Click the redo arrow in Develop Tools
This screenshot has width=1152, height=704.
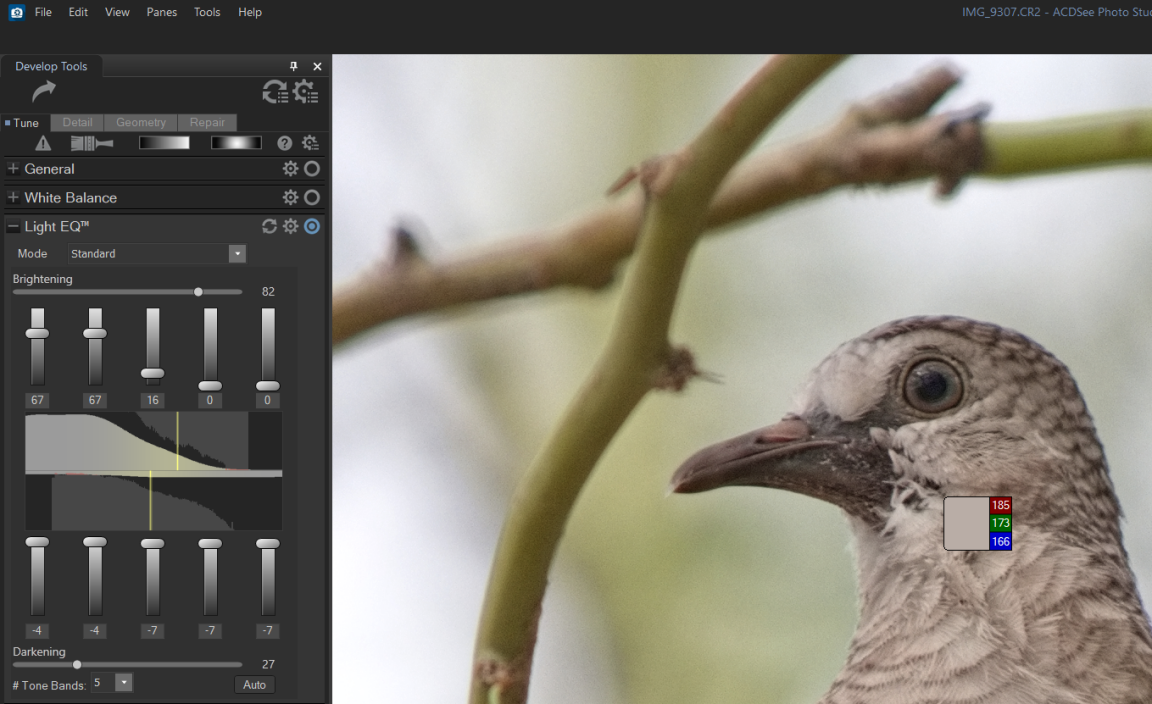pyautogui.click(x=44, y=92)
